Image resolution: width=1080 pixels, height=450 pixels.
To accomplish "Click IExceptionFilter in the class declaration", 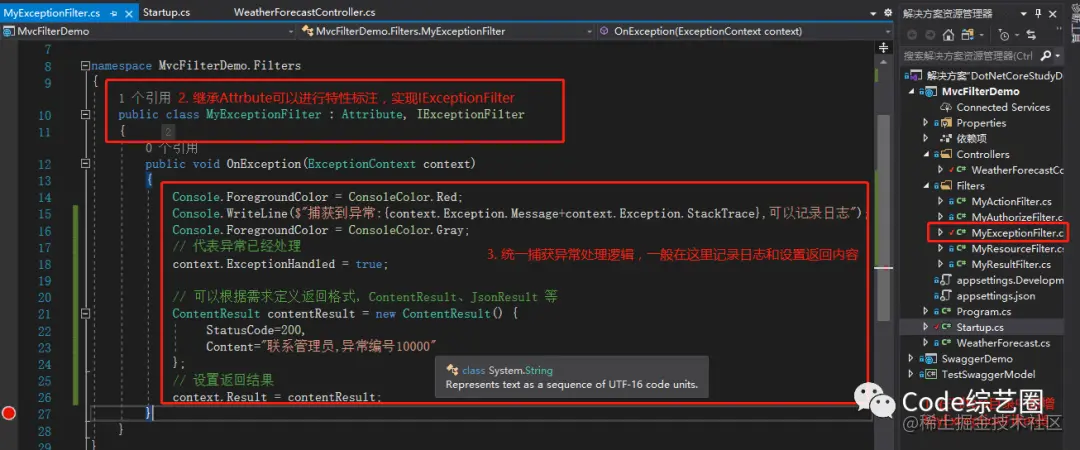I will [470, 114].
